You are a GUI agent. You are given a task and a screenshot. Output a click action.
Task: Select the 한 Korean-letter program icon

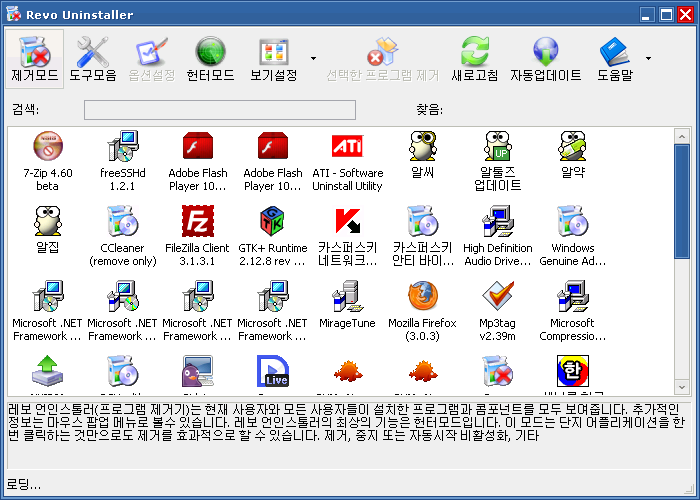pyautogui.click(x=573, y=371)
